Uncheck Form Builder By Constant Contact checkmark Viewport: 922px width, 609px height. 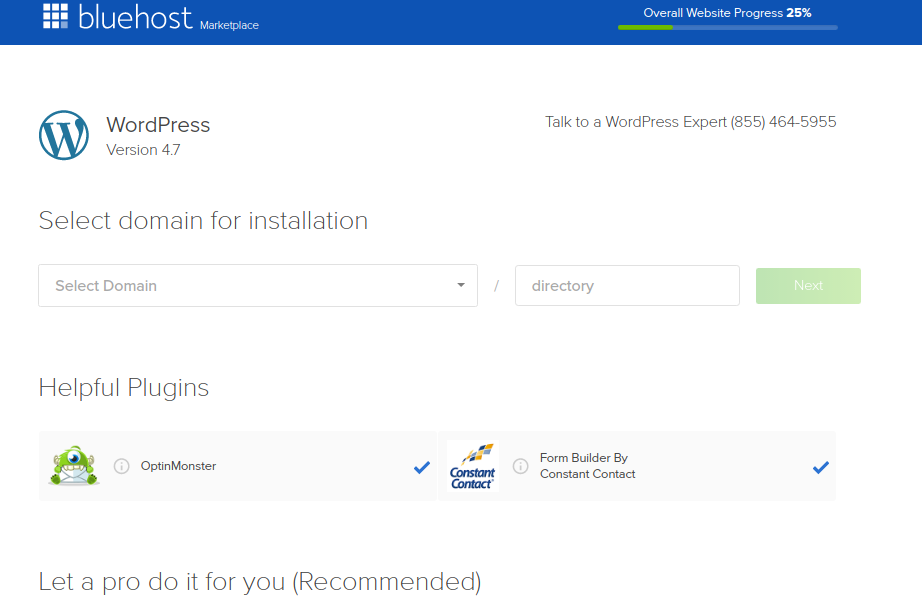point(821,467)
